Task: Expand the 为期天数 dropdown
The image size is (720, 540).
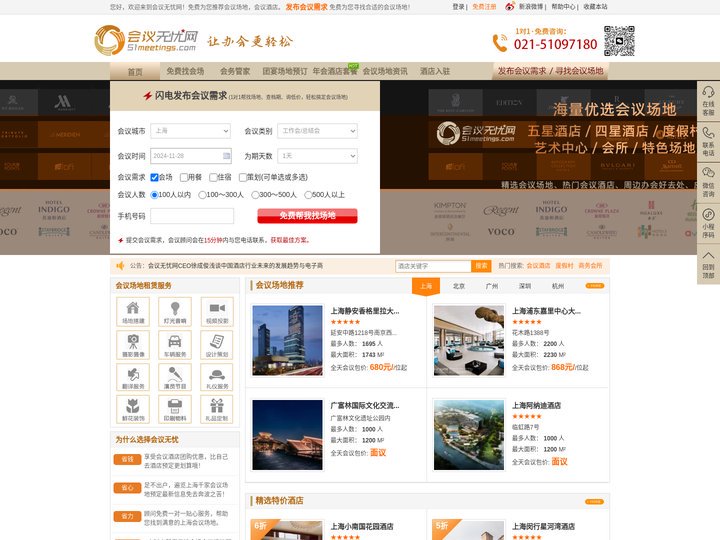Action: [317, 156]
